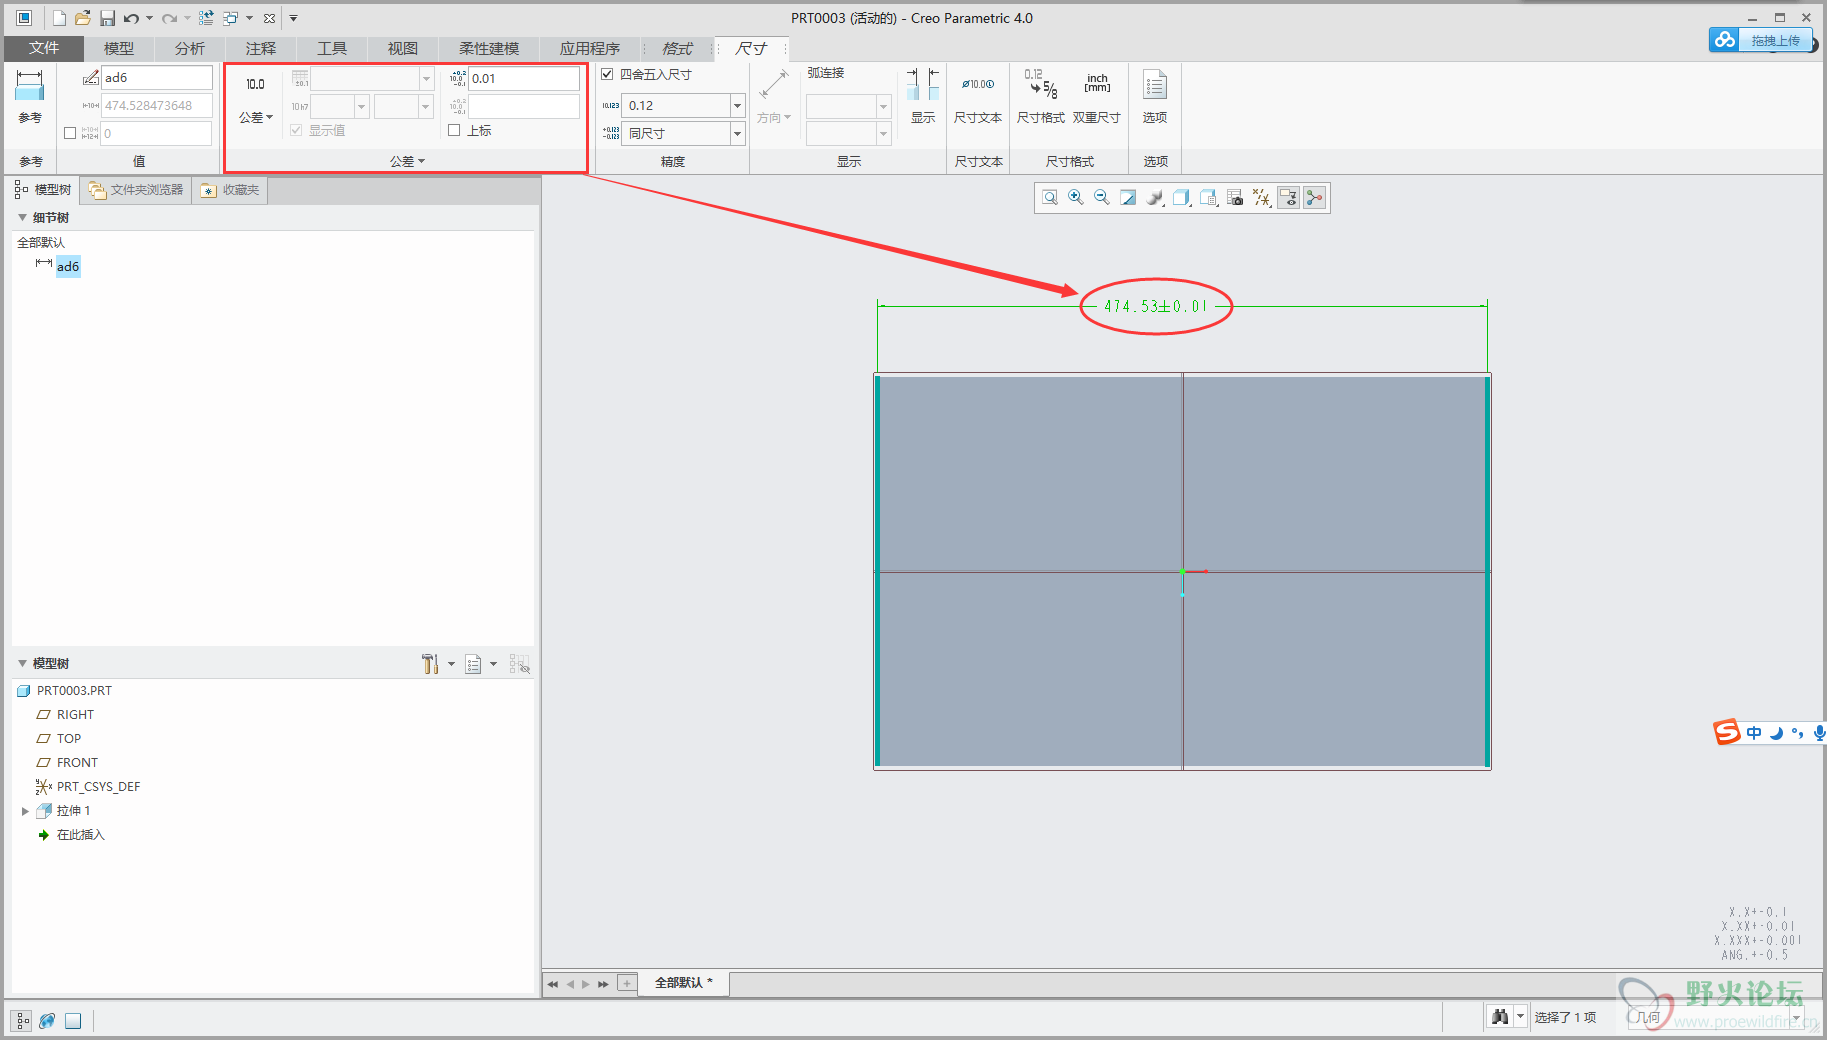Image resolution: width=1827 pixels, height=1040 pixels.
Task: Click the Undo arrow icon
Action: [x=131, y=18]
